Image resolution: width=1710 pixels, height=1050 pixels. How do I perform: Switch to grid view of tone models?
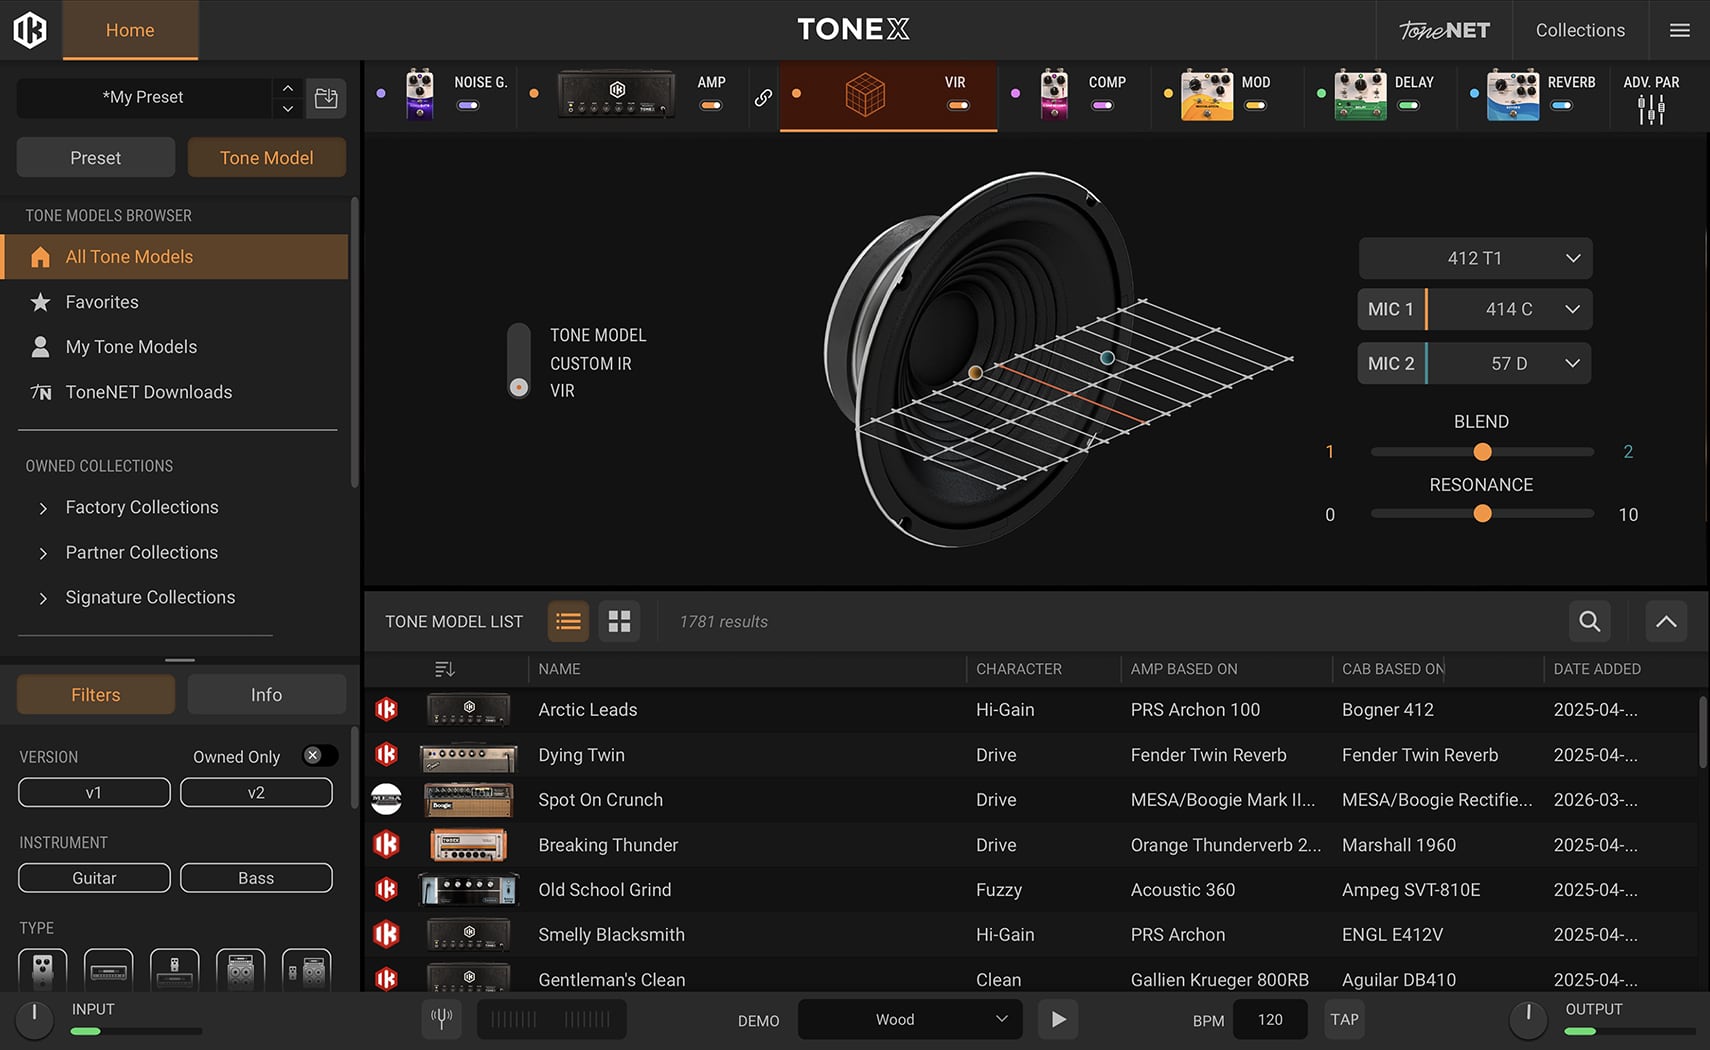[x=619, y=621]
